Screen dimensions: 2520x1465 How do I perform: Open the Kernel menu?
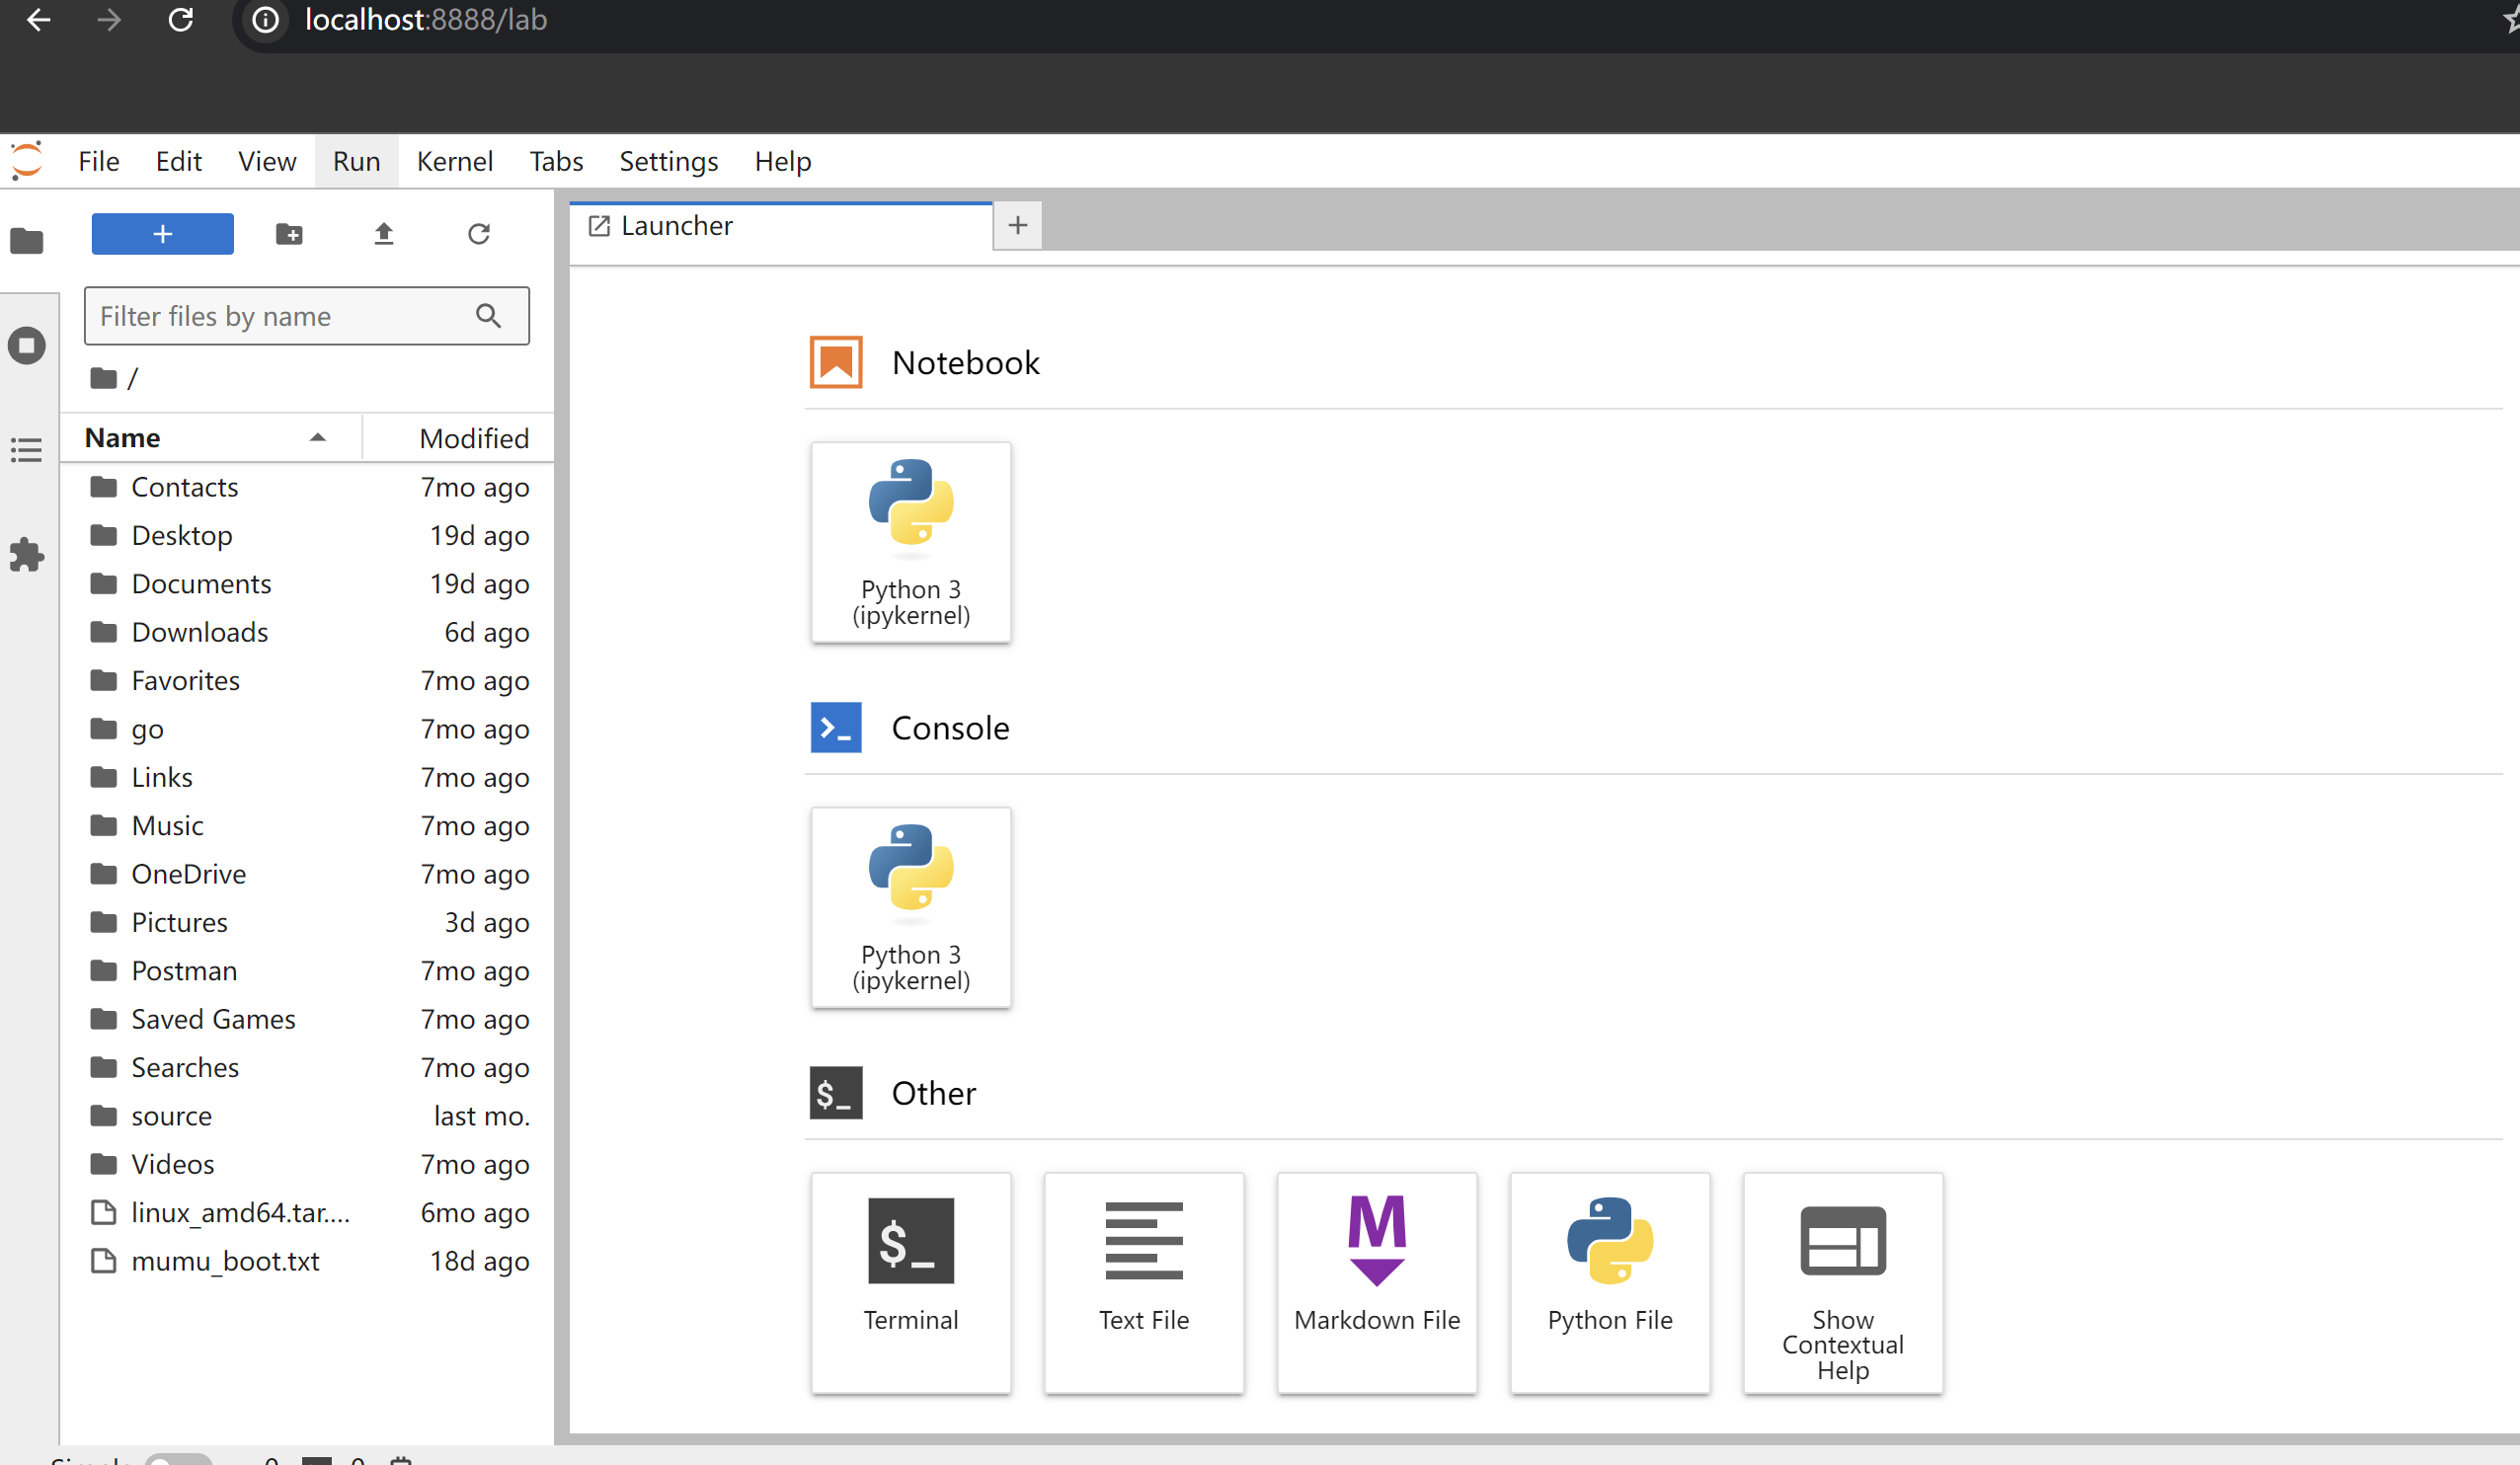click(454, 162)
